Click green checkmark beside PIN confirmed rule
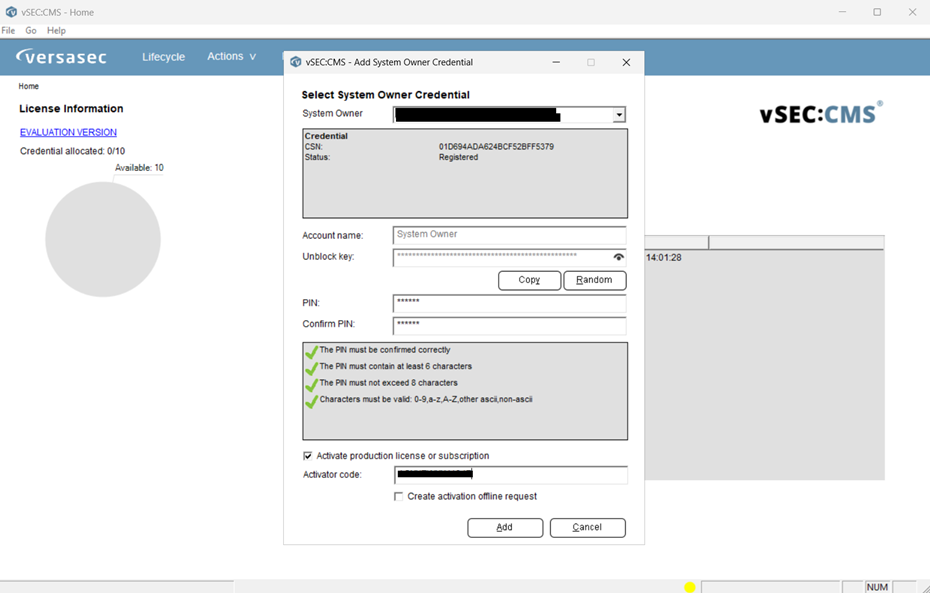This screenshot has width=930, height=593. [311, 352]
